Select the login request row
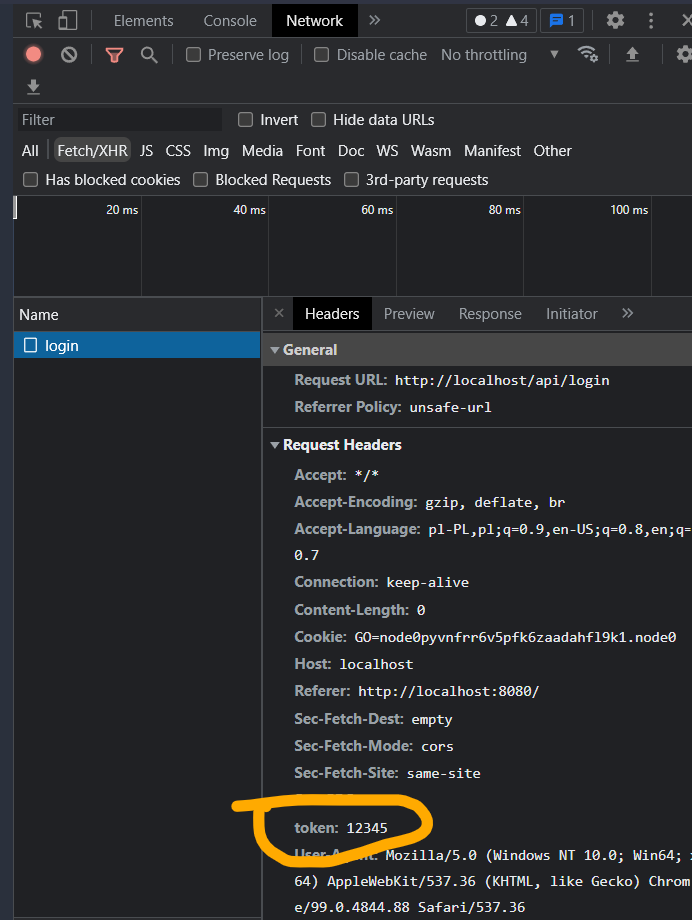The image size is (692, 920). click(62, 346)
